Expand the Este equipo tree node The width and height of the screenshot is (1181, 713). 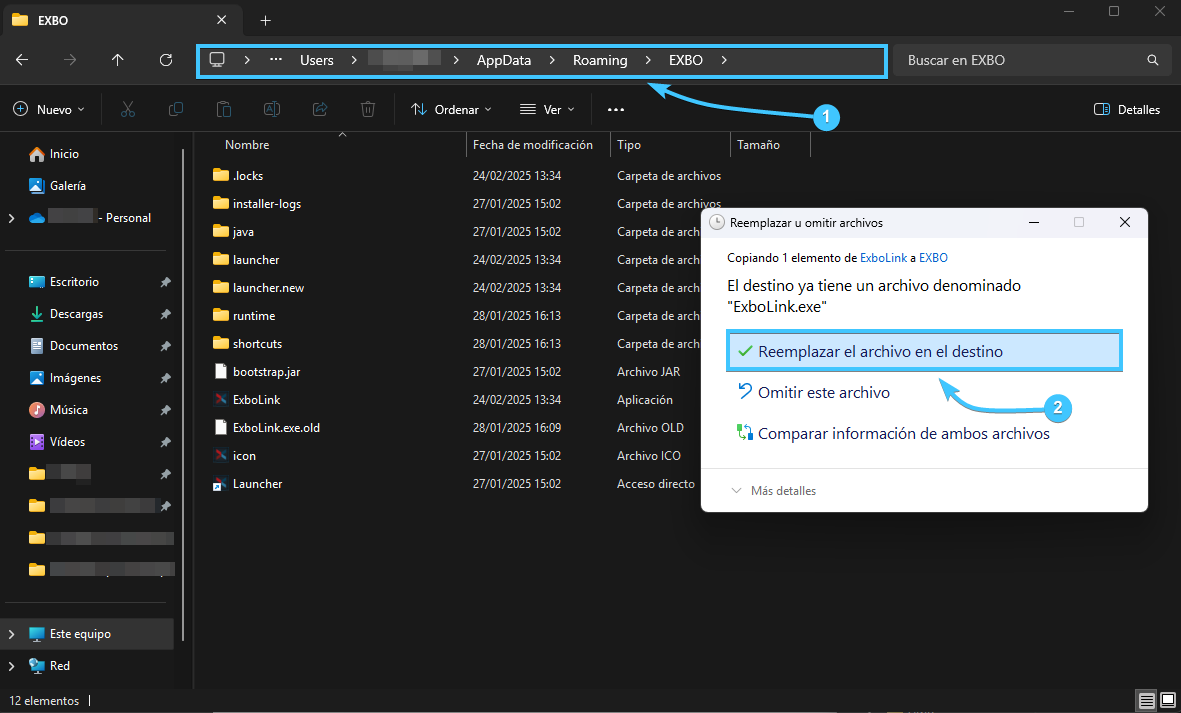point(11,634)
